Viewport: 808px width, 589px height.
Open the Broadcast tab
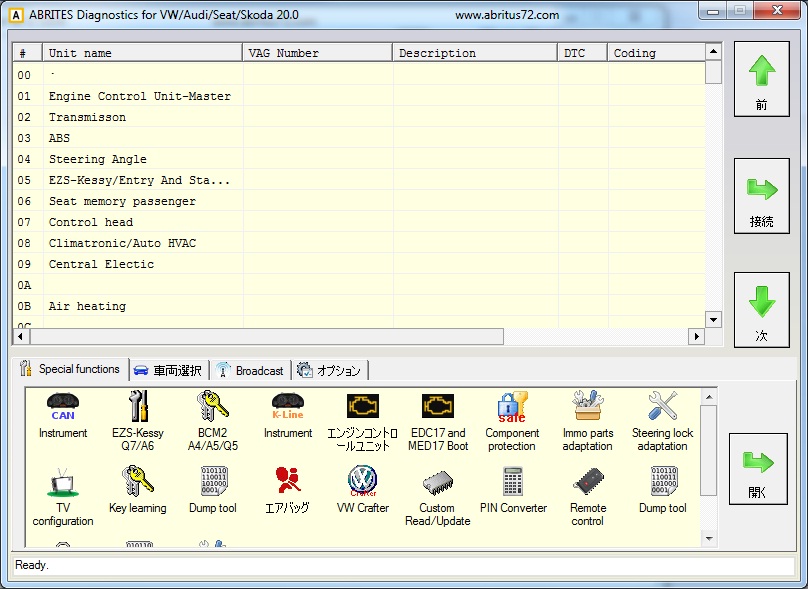coord(250,371)
